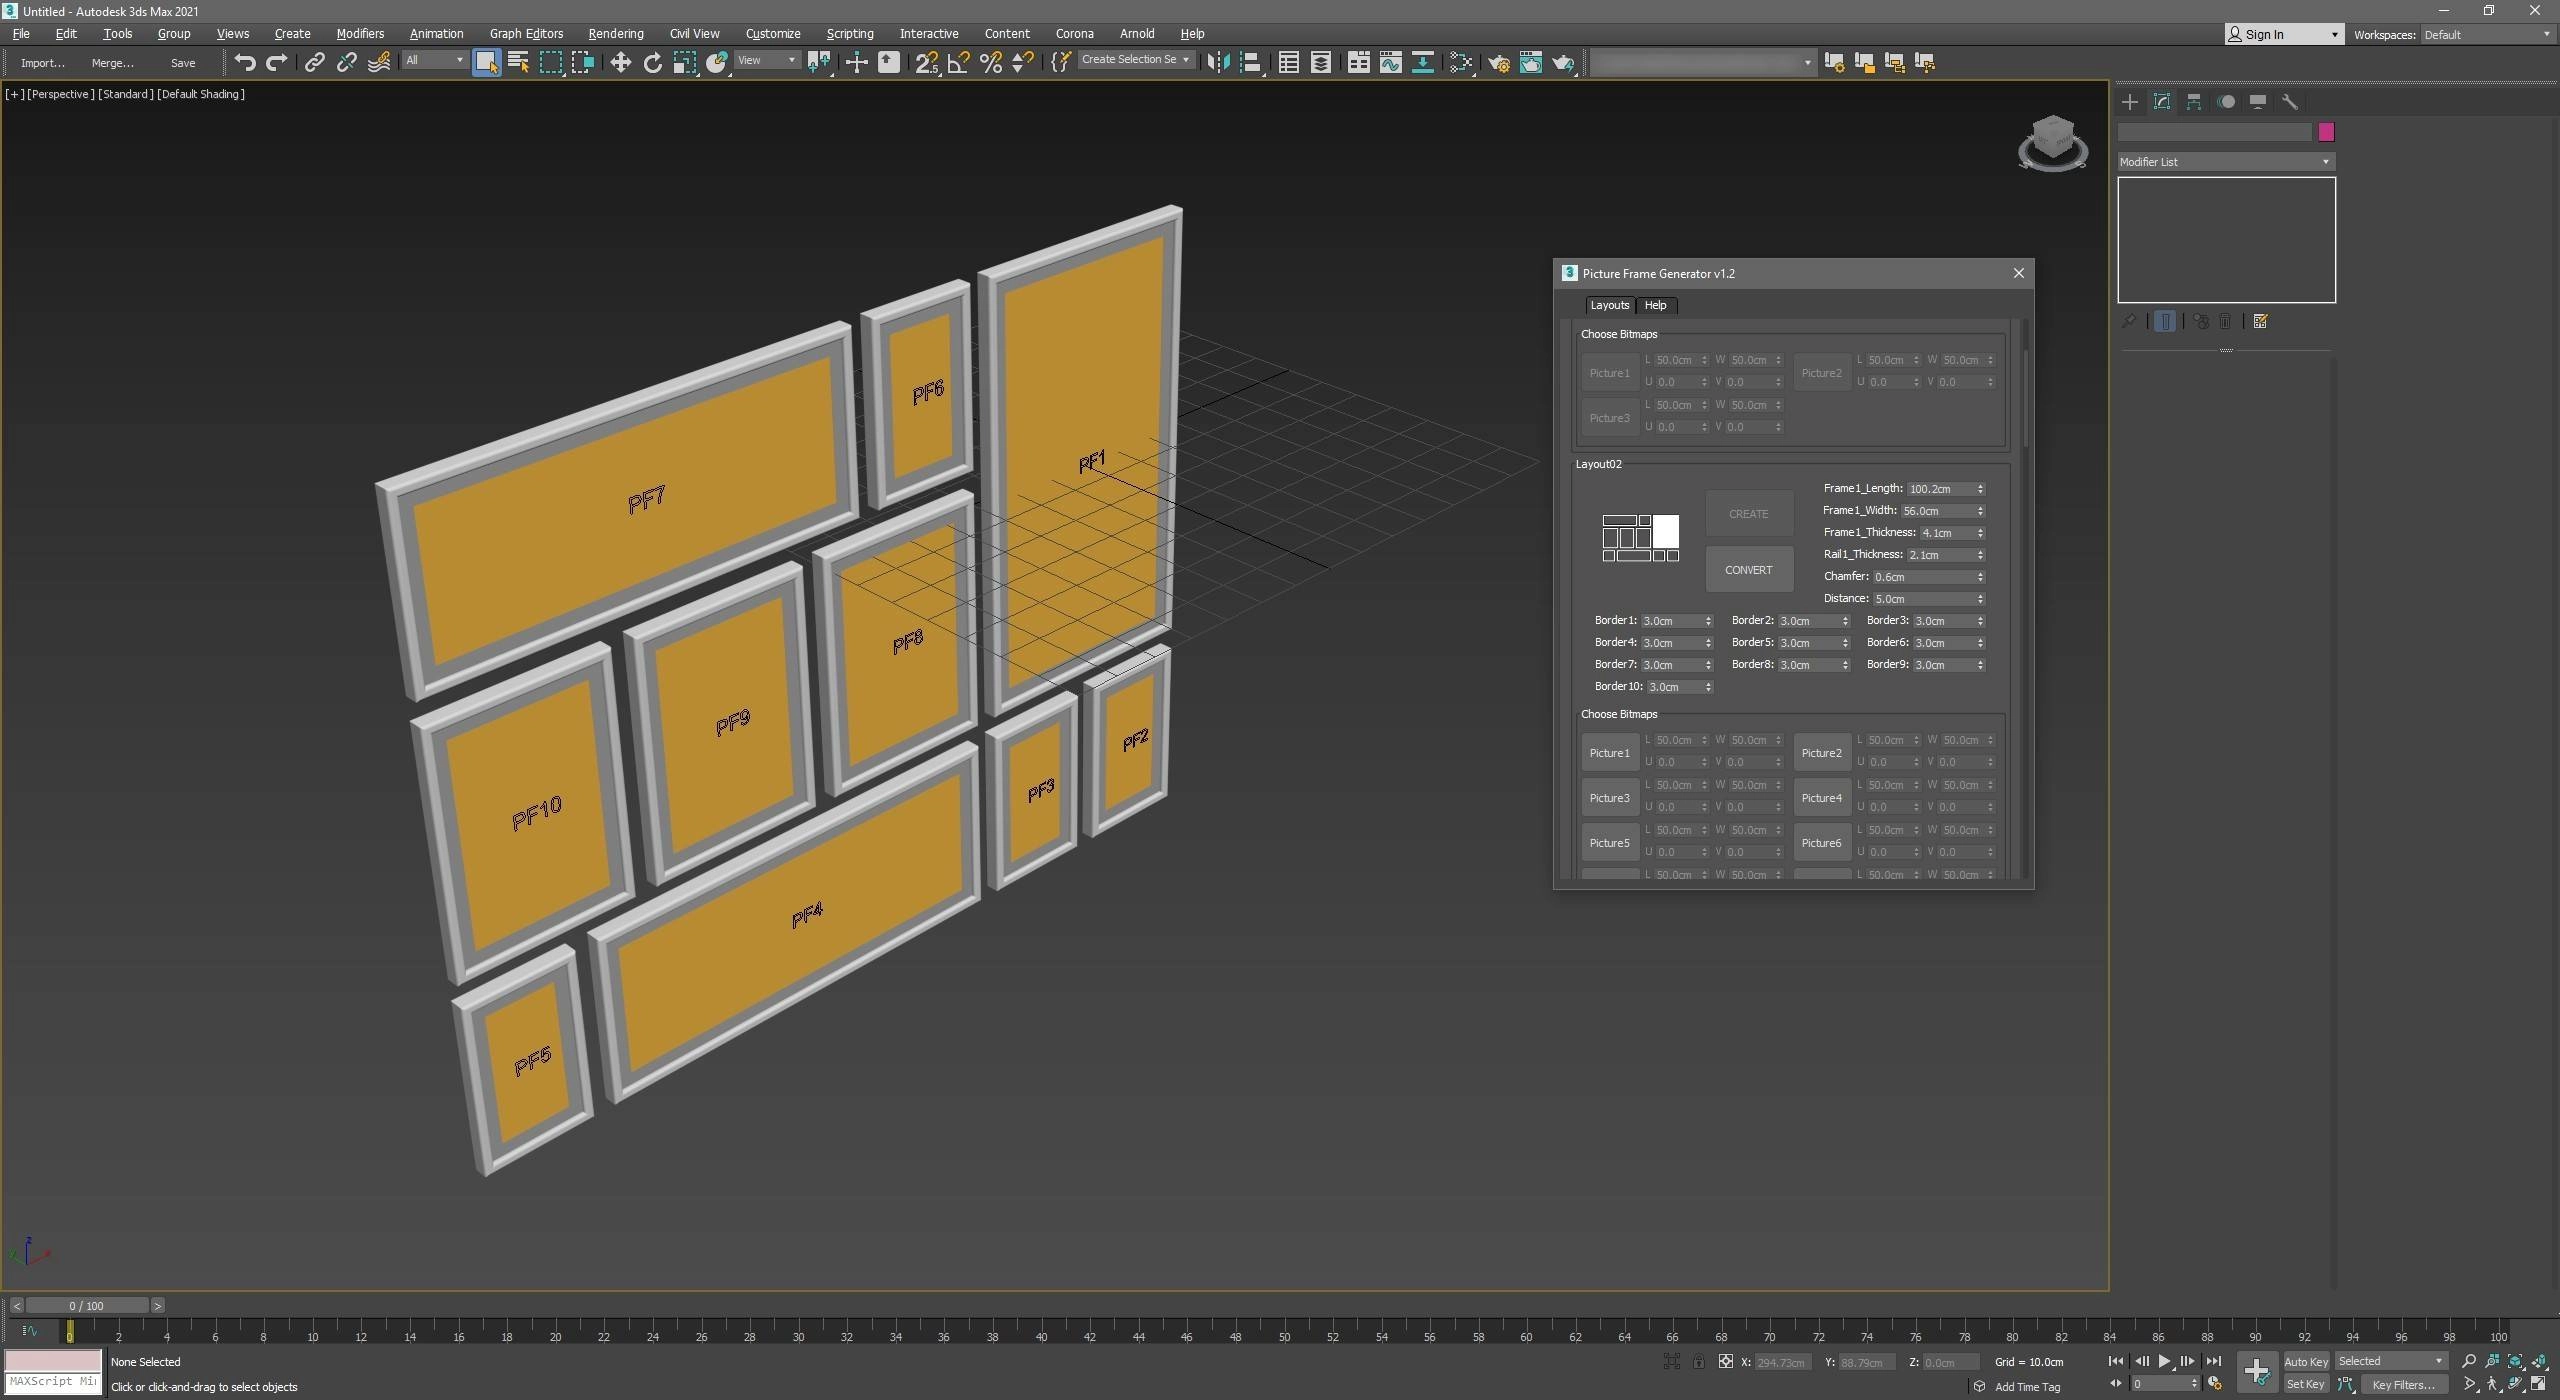
Task: Click the Key Filters button
Action: 2403,1385
